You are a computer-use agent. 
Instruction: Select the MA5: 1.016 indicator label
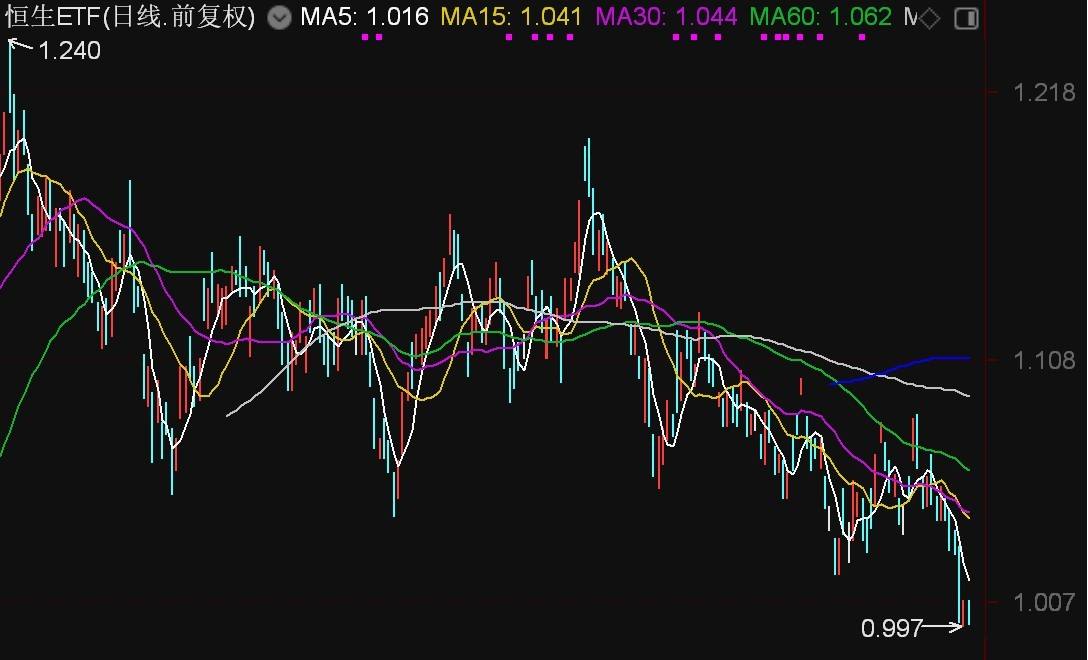pyautogui.click(x=364, y=17)
